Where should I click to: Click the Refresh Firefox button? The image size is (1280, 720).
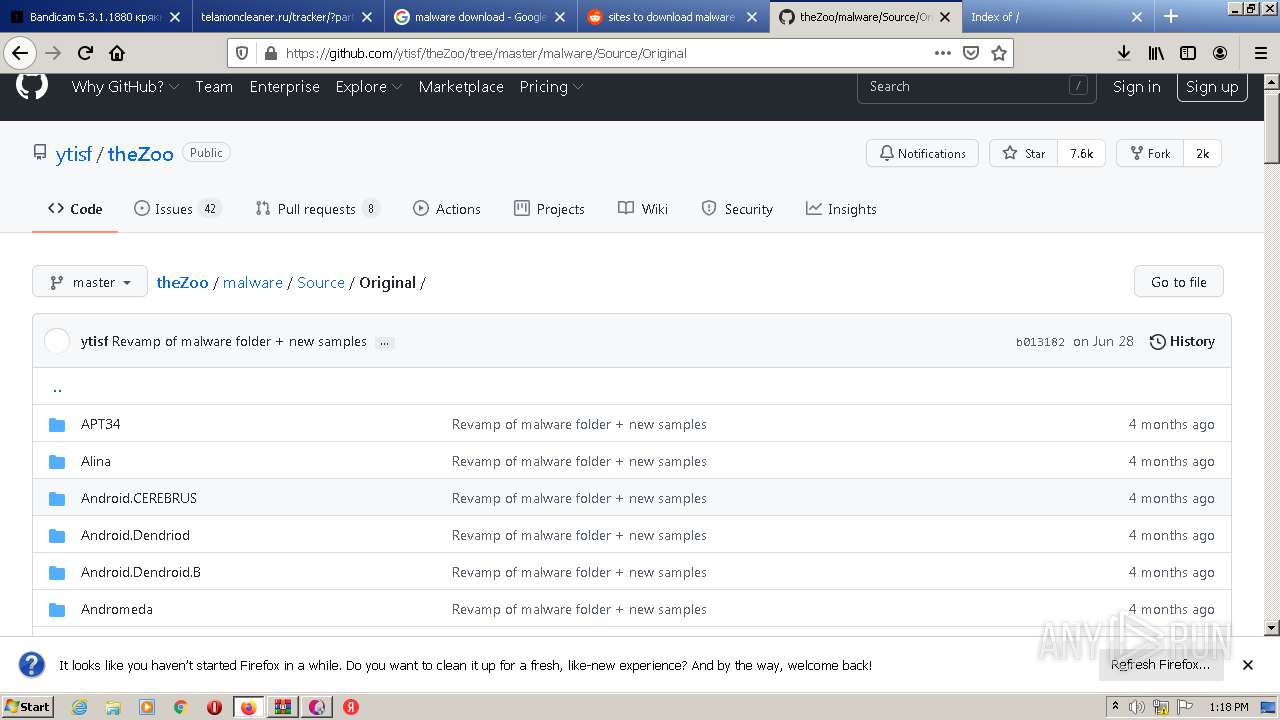coord(1160,665)
